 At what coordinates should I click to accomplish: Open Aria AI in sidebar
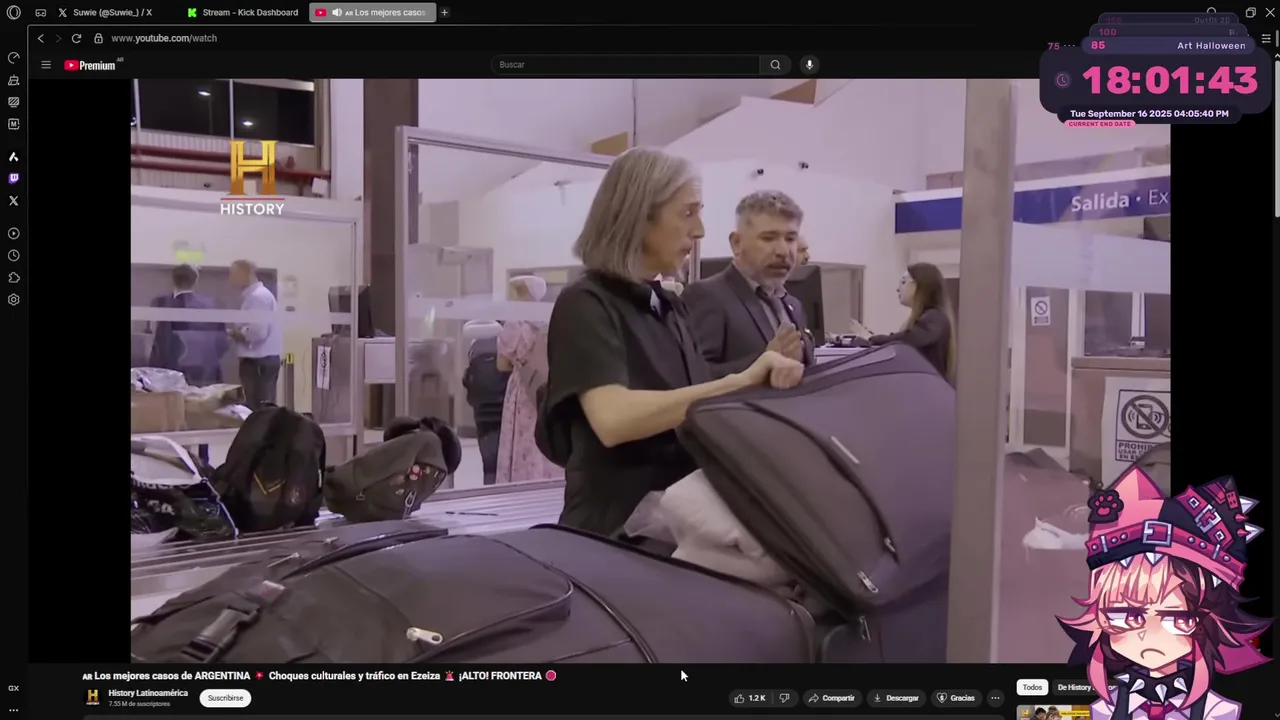[13, 157]
